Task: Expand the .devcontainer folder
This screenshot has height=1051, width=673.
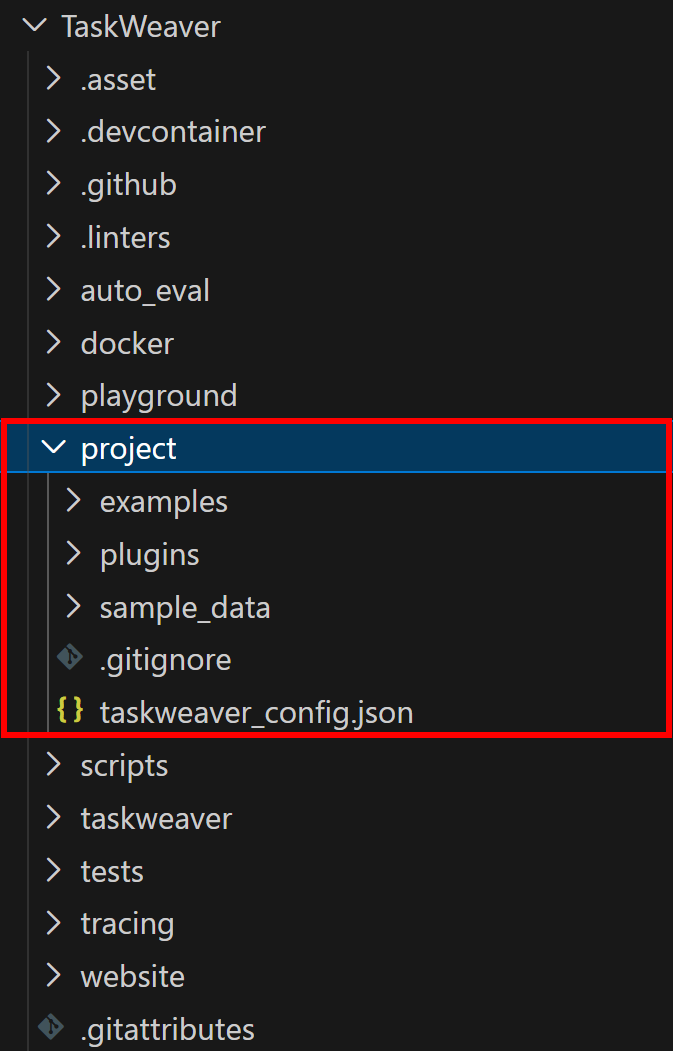Action: click(x=53, y=131)
